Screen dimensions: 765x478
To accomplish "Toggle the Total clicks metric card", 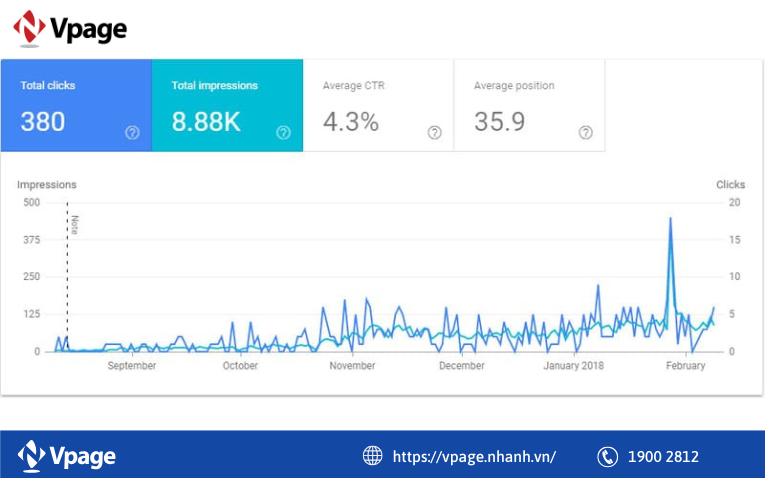I will [76, 106].
